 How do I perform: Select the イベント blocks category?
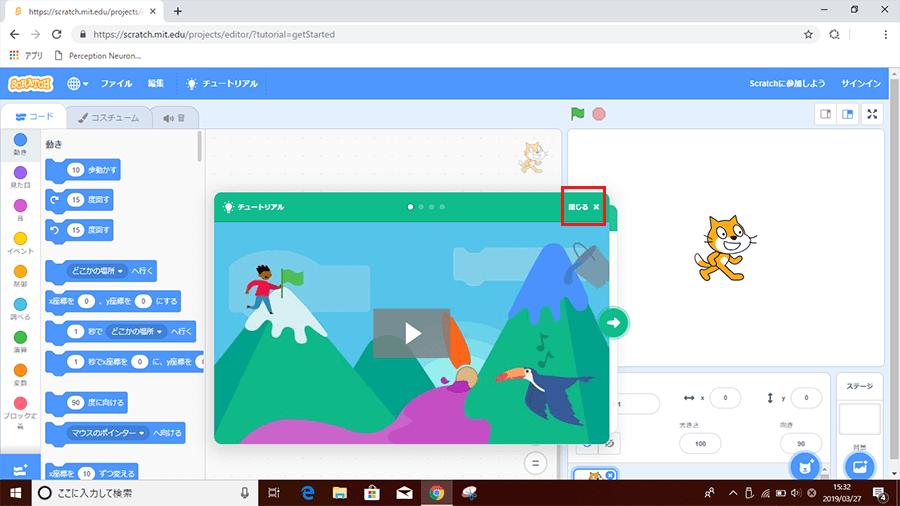(20, 243)
